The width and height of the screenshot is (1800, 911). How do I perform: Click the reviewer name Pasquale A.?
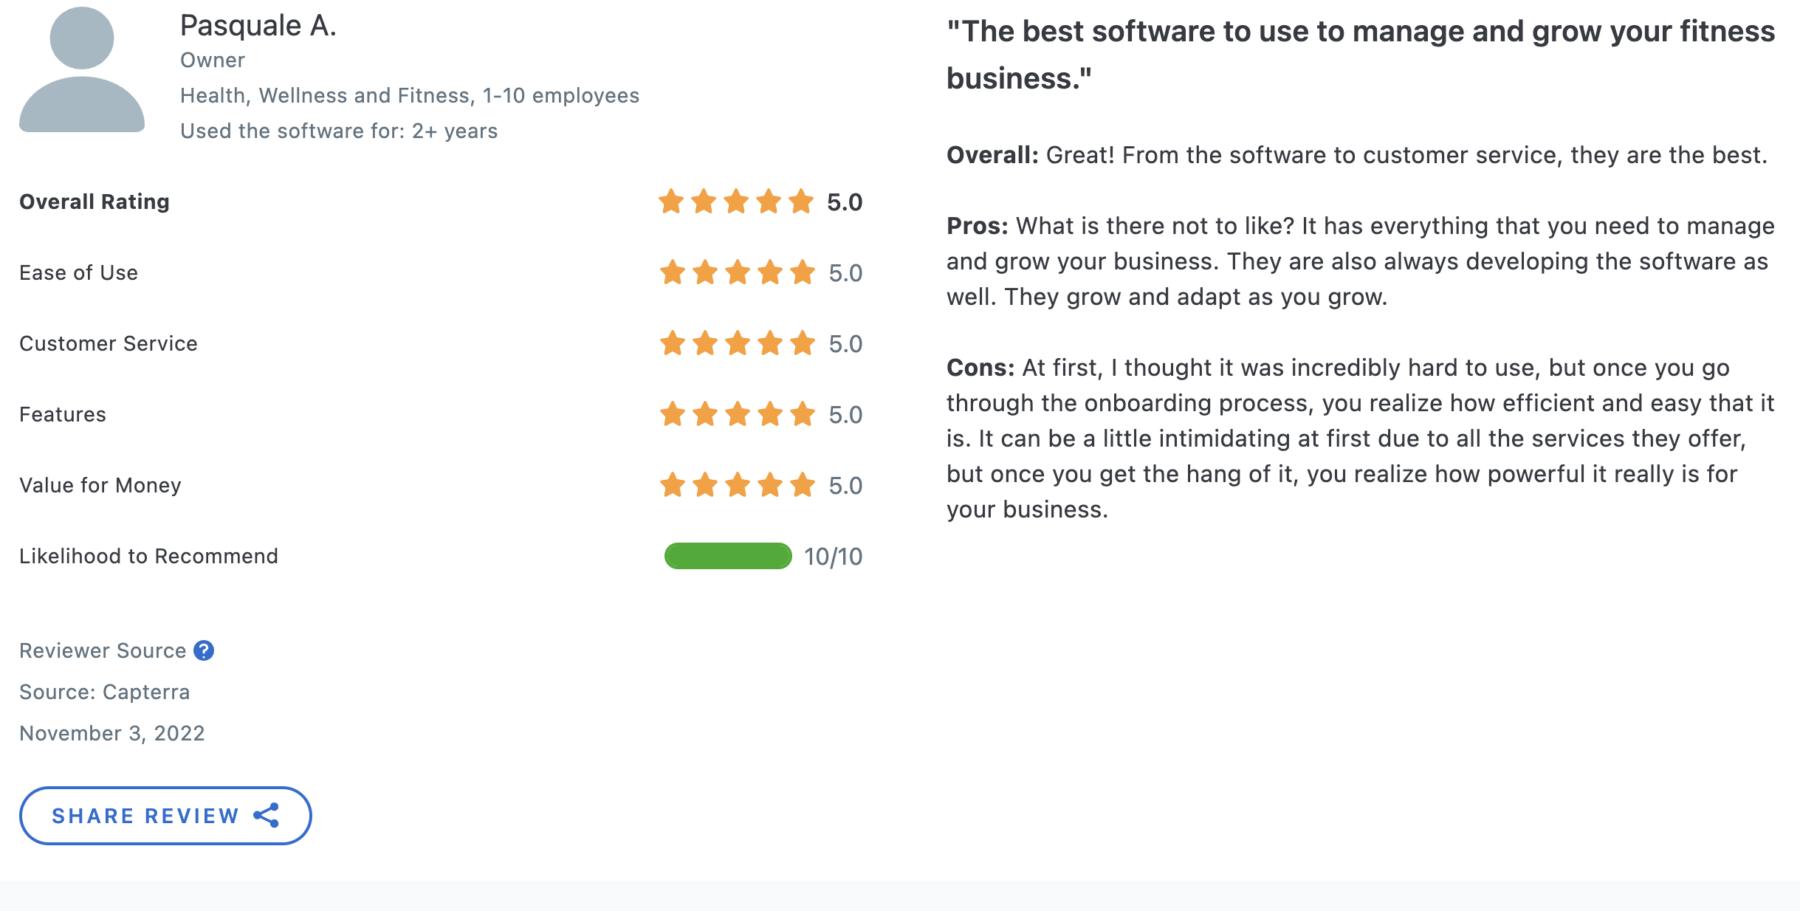pos(258,26)
